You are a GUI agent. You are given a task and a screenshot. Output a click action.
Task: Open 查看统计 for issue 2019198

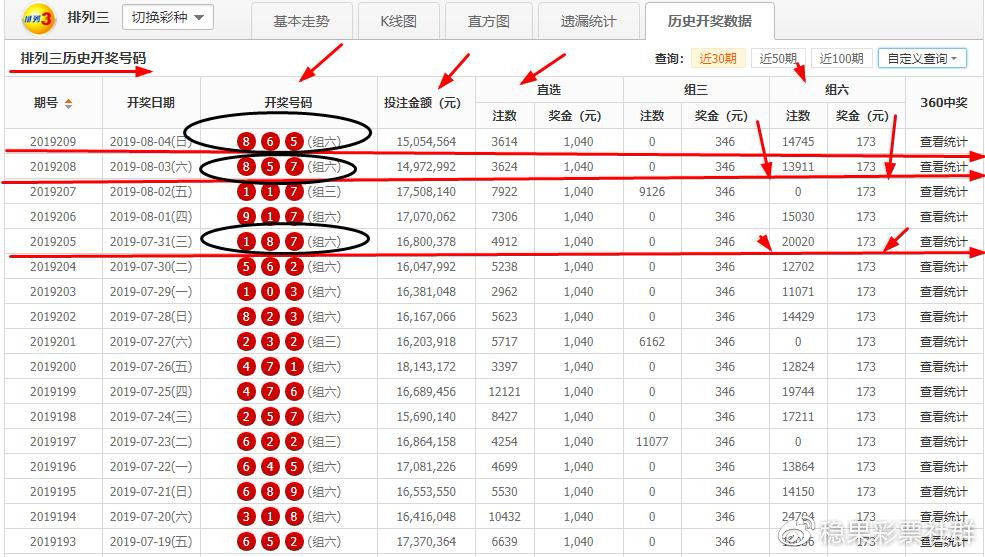pos(944,416)
